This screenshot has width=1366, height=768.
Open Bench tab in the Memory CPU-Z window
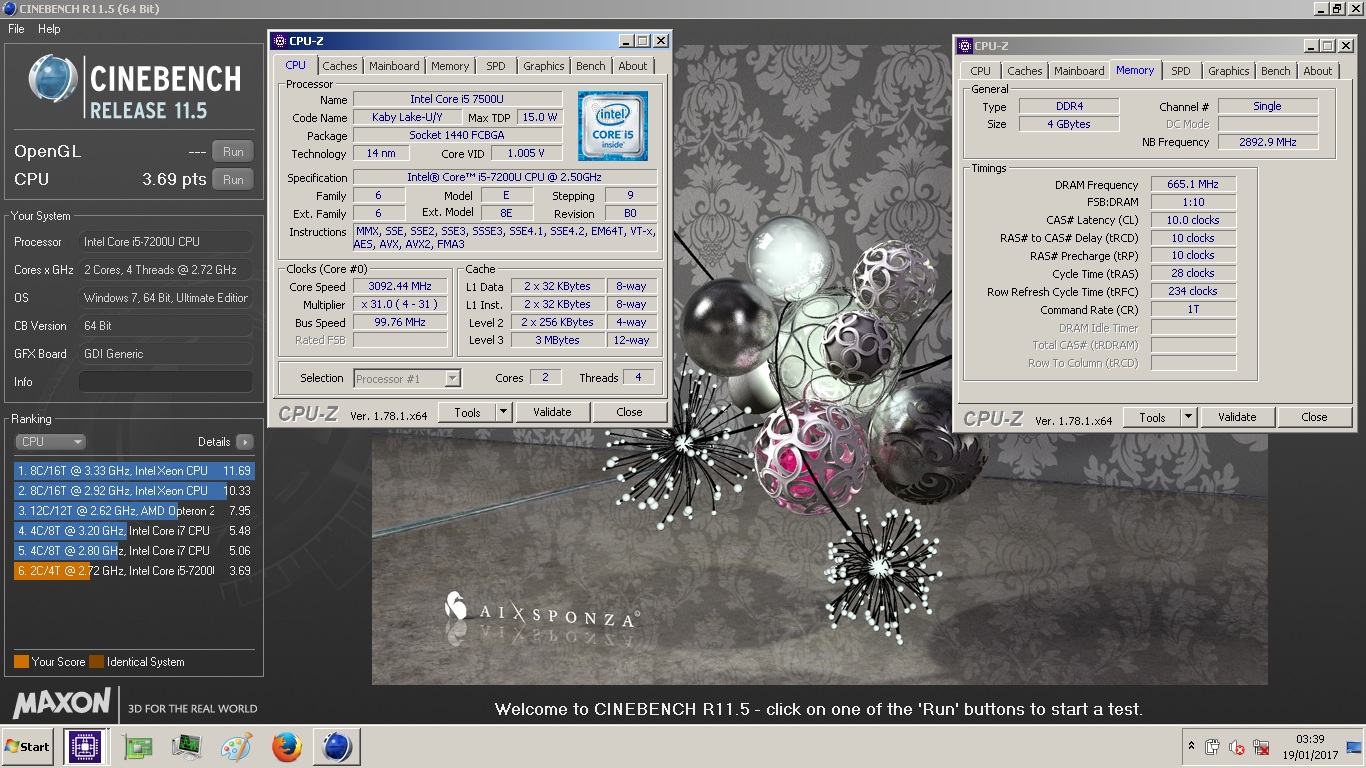click(x=1276, y=71)
